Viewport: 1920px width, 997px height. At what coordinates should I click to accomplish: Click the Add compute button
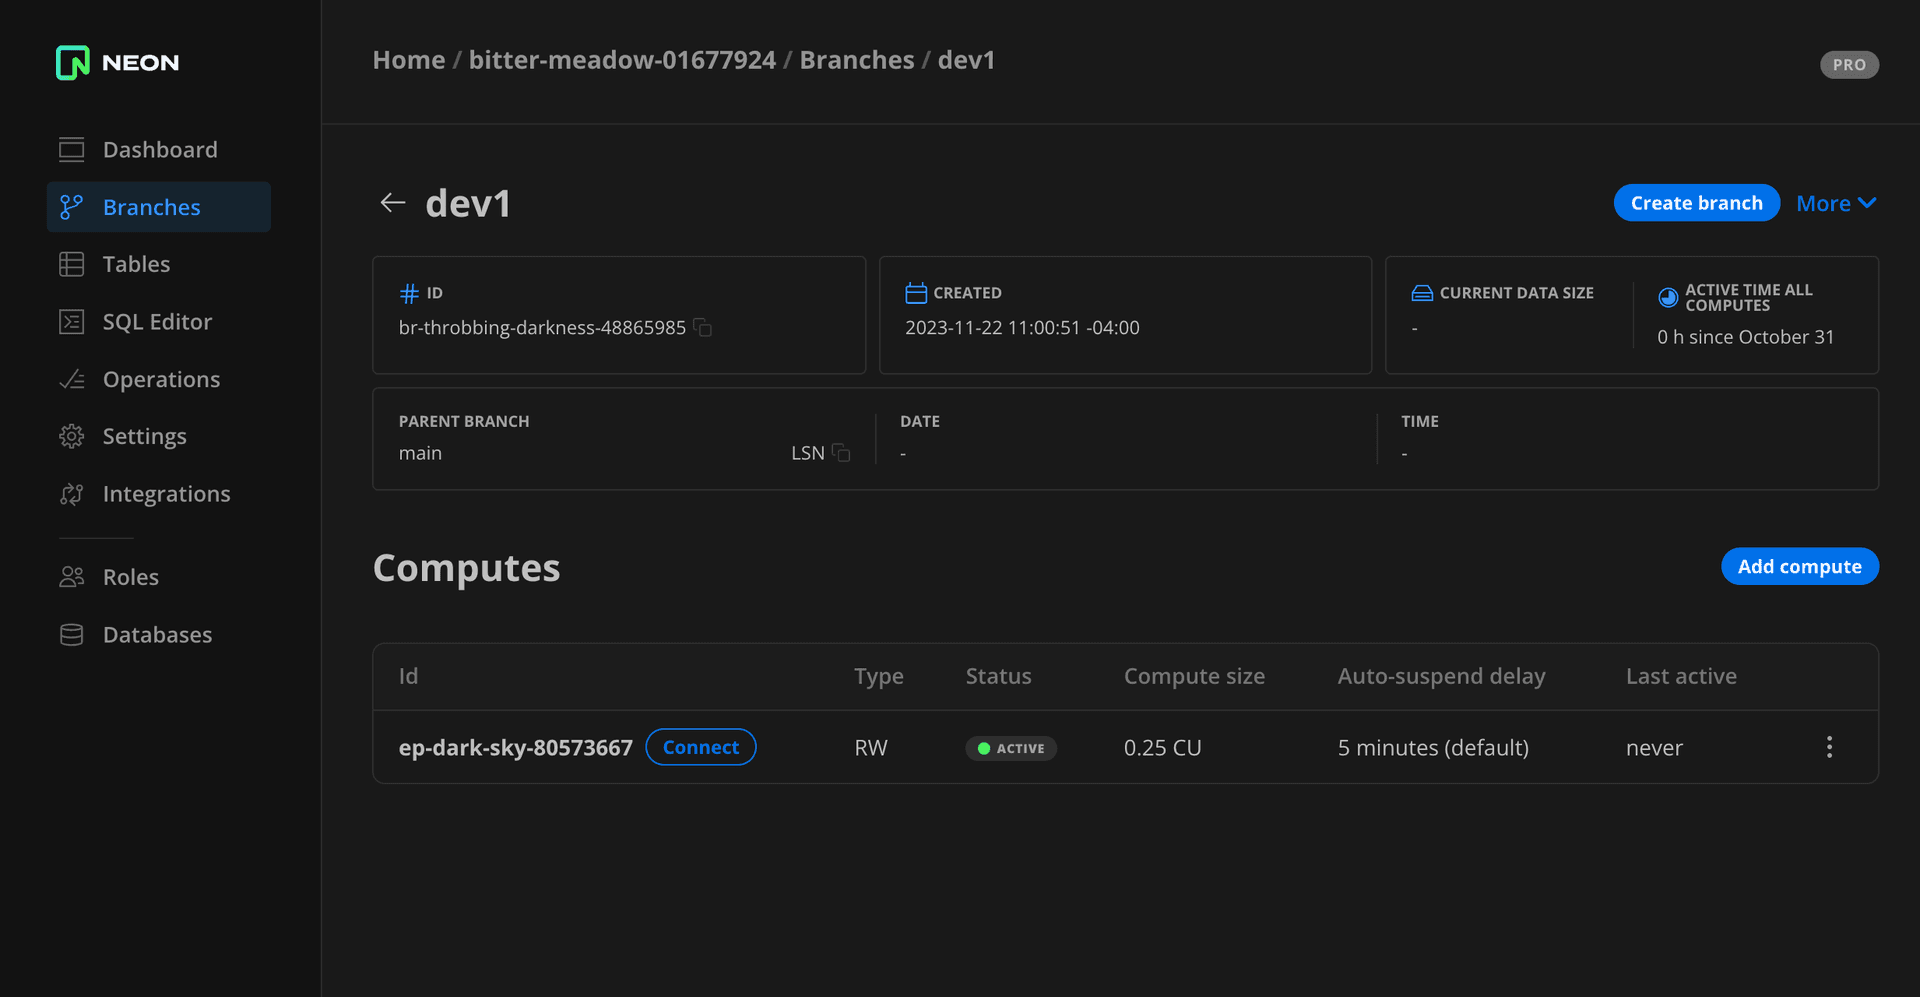click(x=1798, y=567)
